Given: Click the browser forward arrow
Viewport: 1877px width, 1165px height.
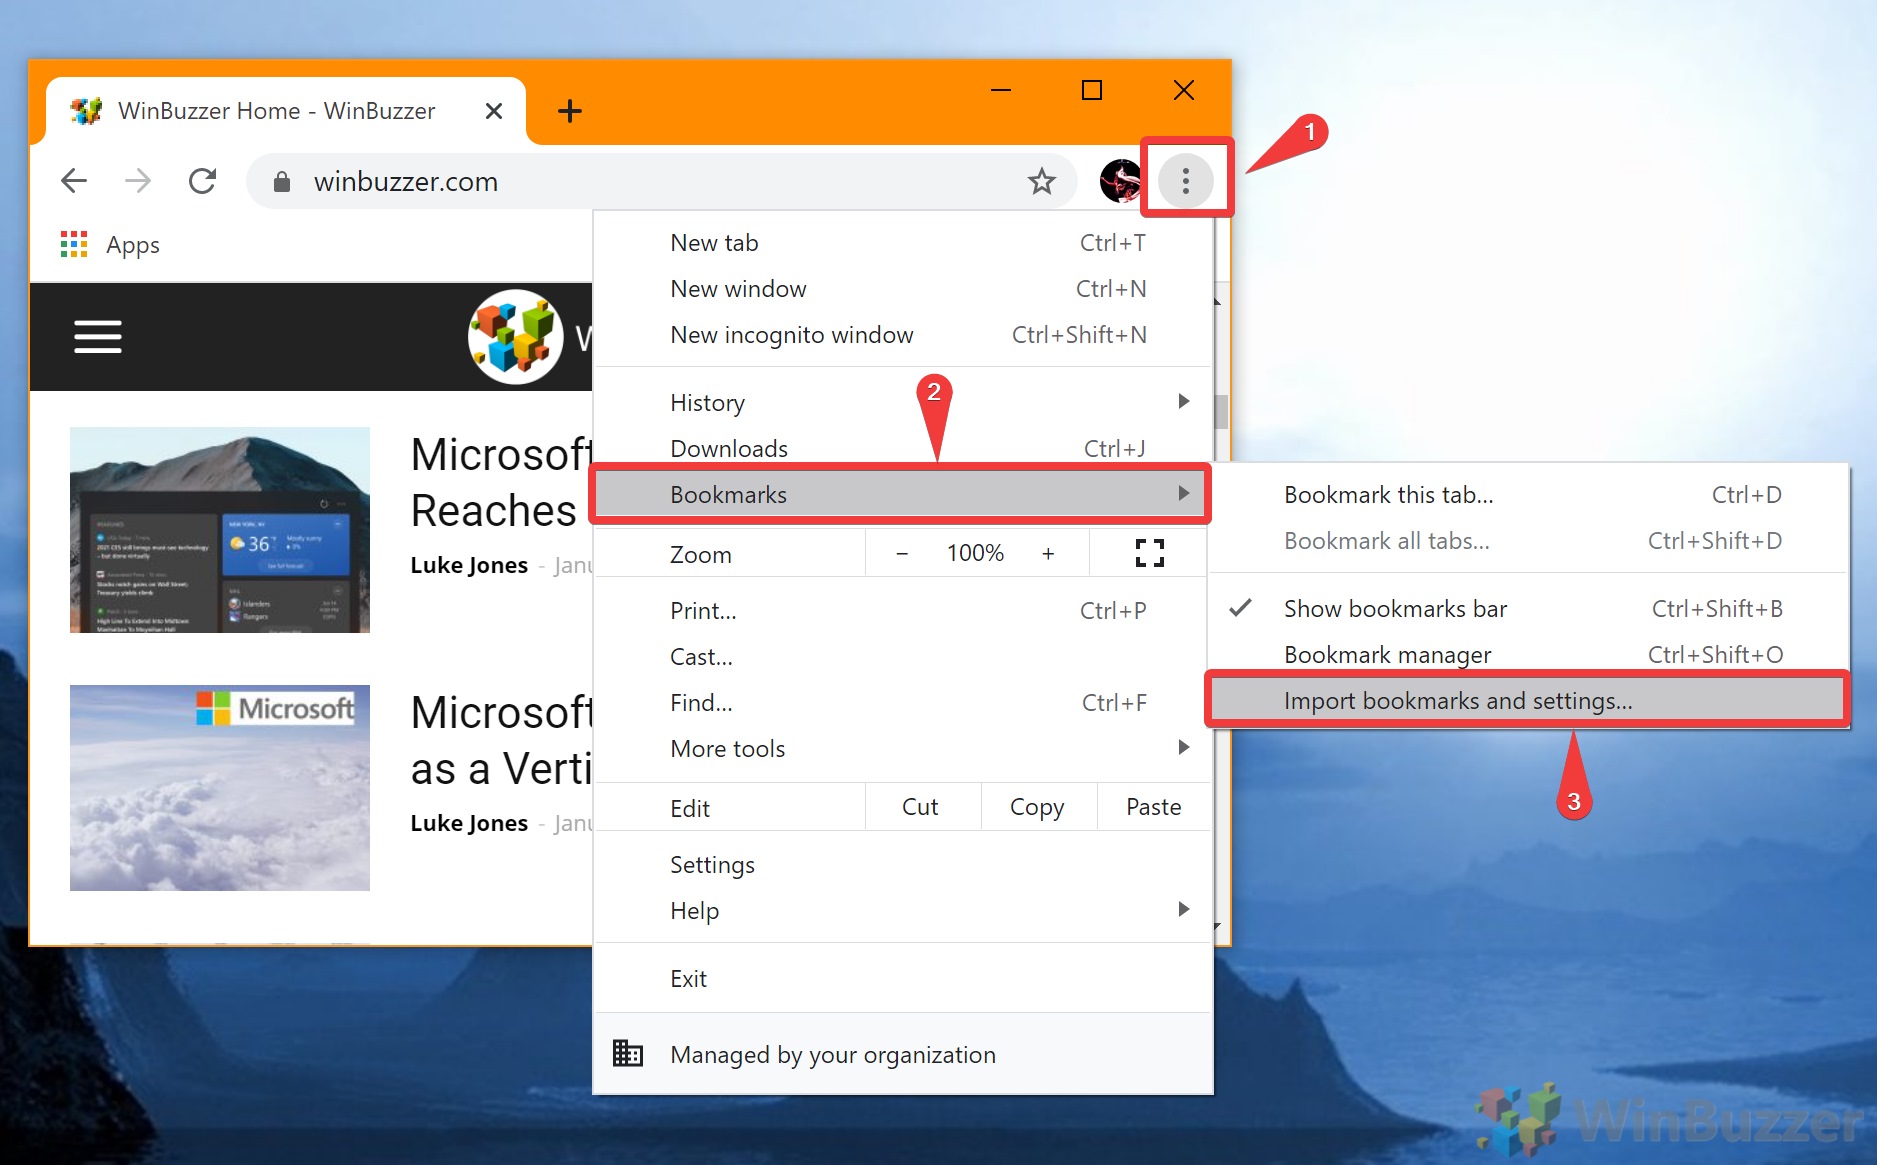Looking at the screenshot, I should click(x=138, y=181).
